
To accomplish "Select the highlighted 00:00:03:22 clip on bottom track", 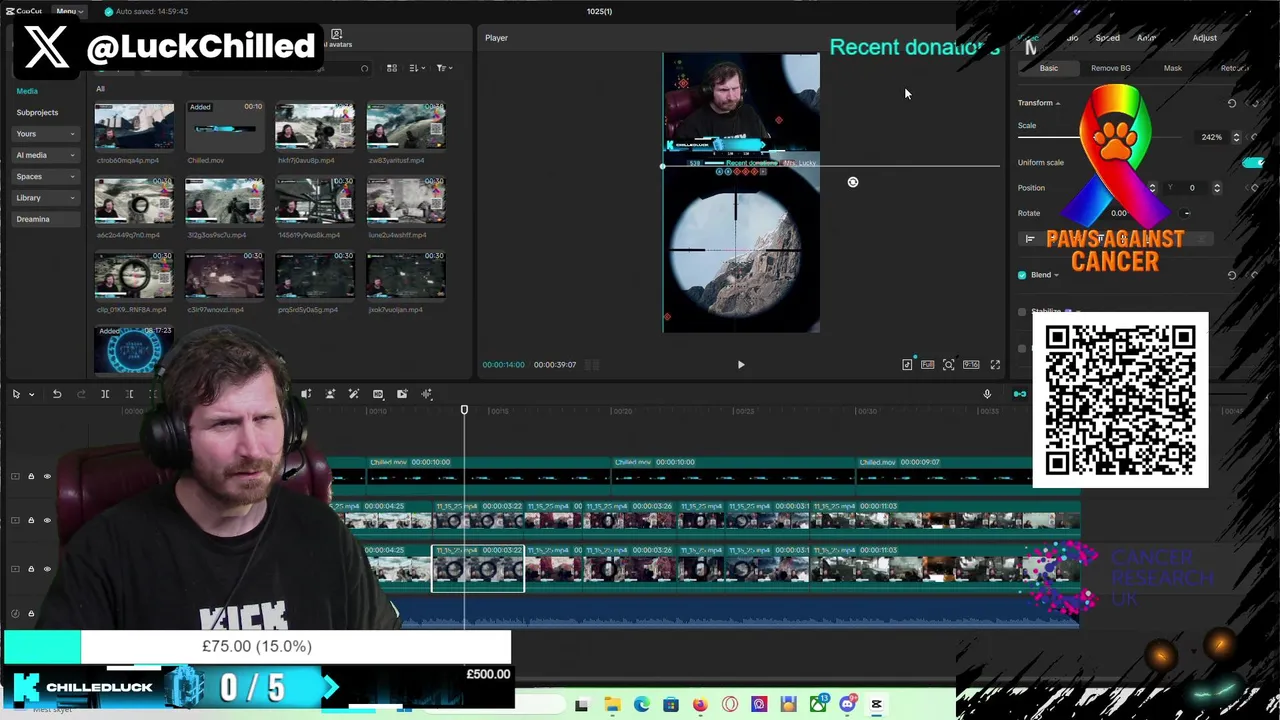I will coord(478,568).
